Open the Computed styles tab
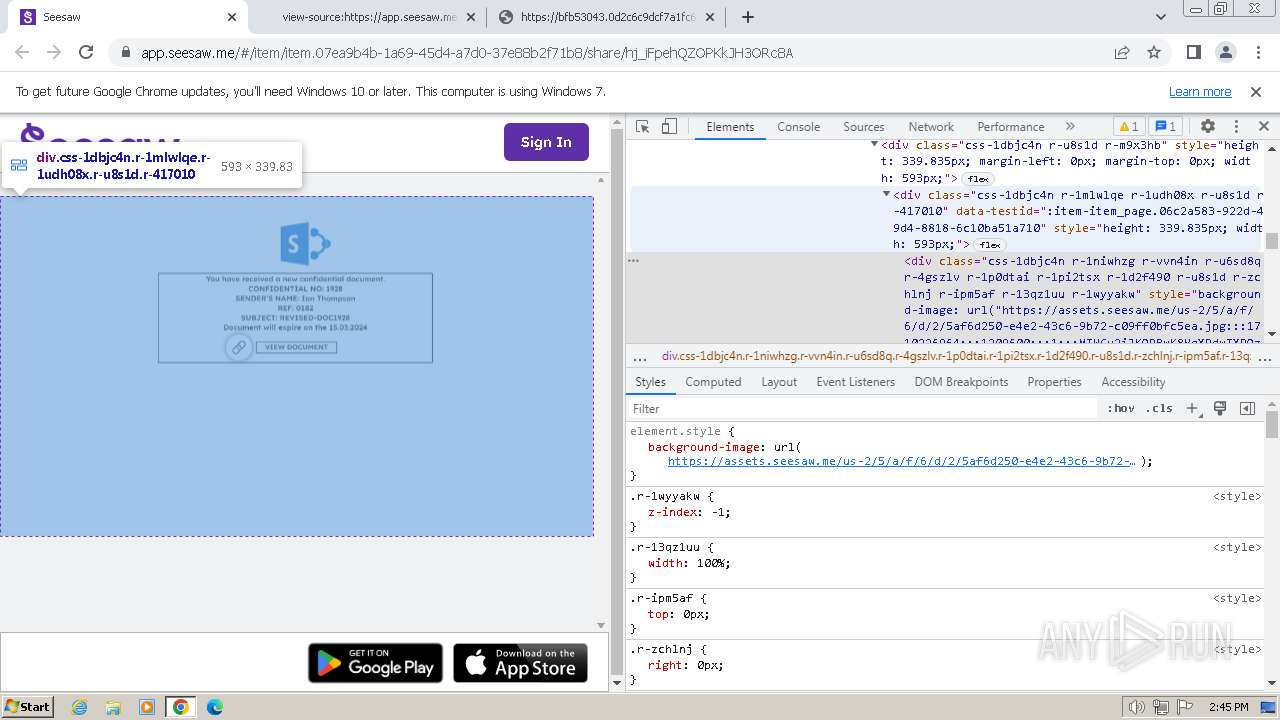 coord(713,382)
